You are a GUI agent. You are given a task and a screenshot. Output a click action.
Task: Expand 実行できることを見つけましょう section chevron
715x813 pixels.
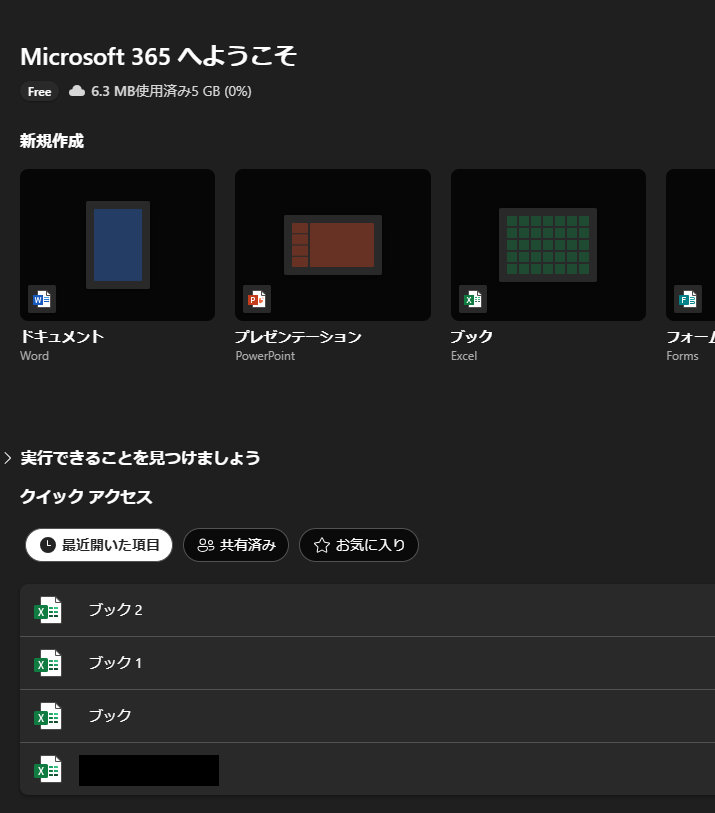point(8,458)
